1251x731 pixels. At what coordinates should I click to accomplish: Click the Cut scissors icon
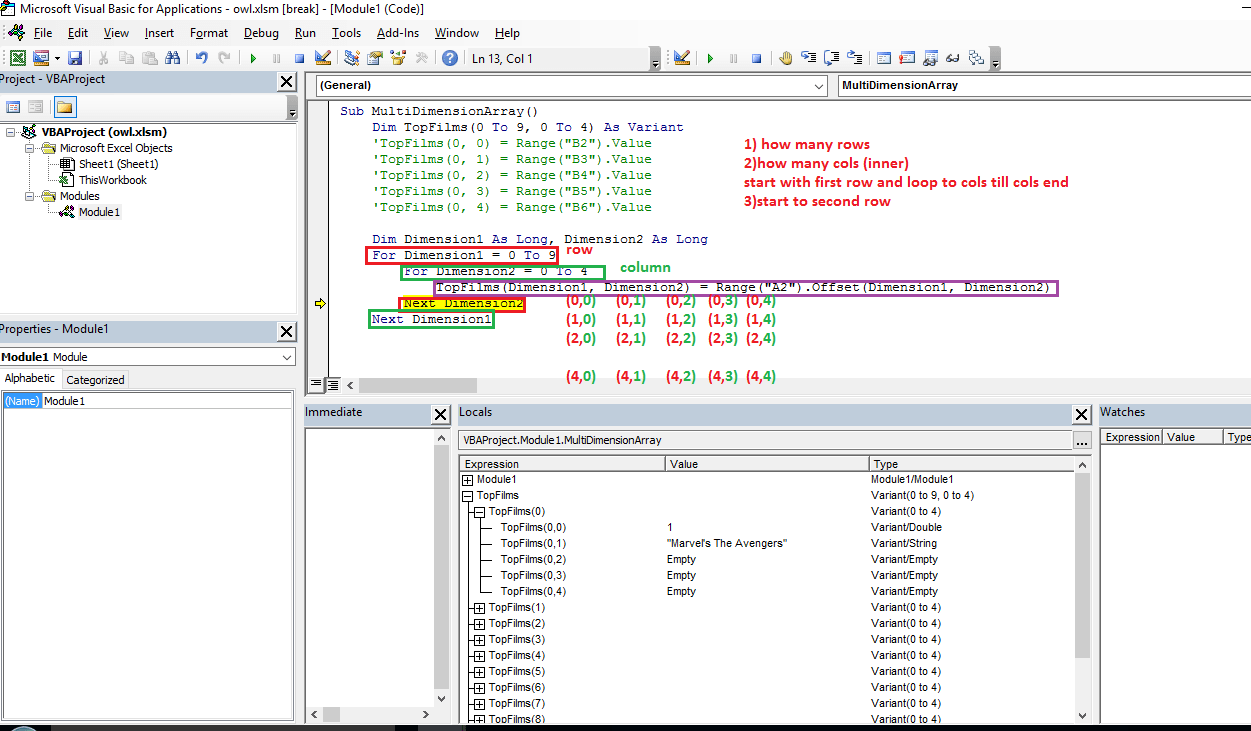tap(103, 58)
